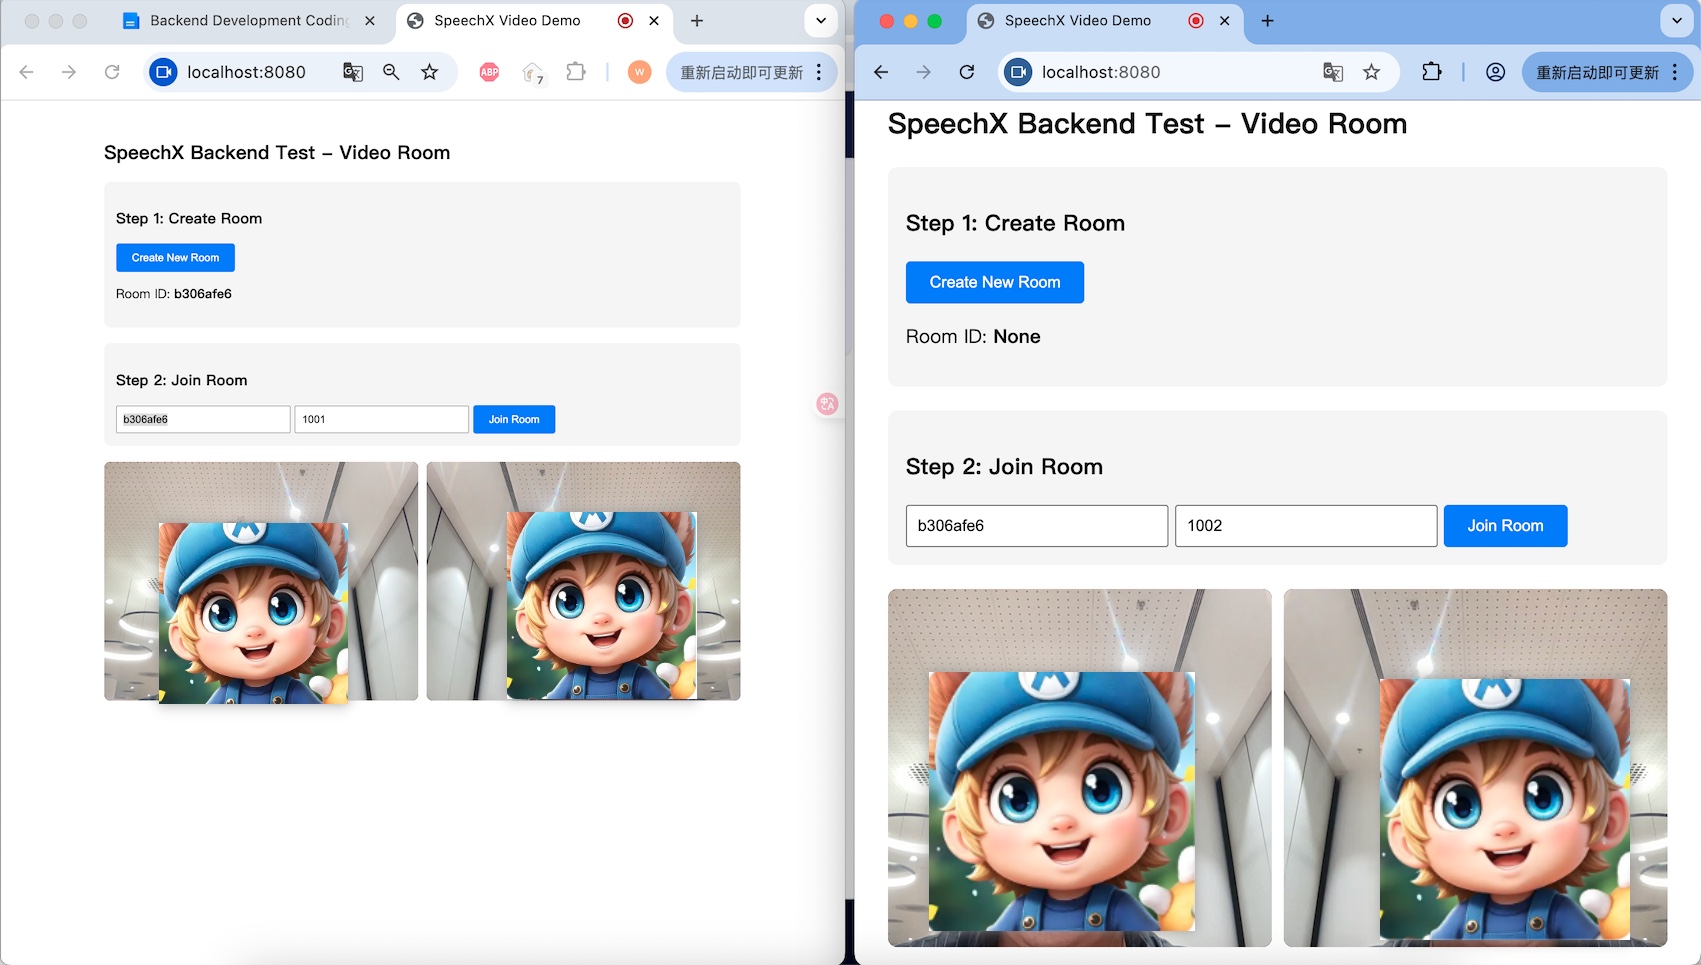Focus room ID field in left window

(203, 420)
